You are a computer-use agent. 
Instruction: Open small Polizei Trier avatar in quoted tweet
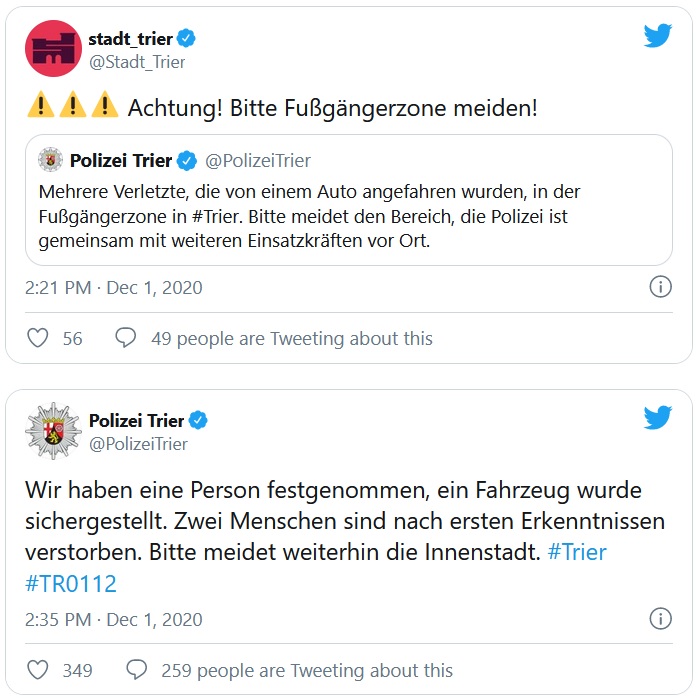point(50,160)
